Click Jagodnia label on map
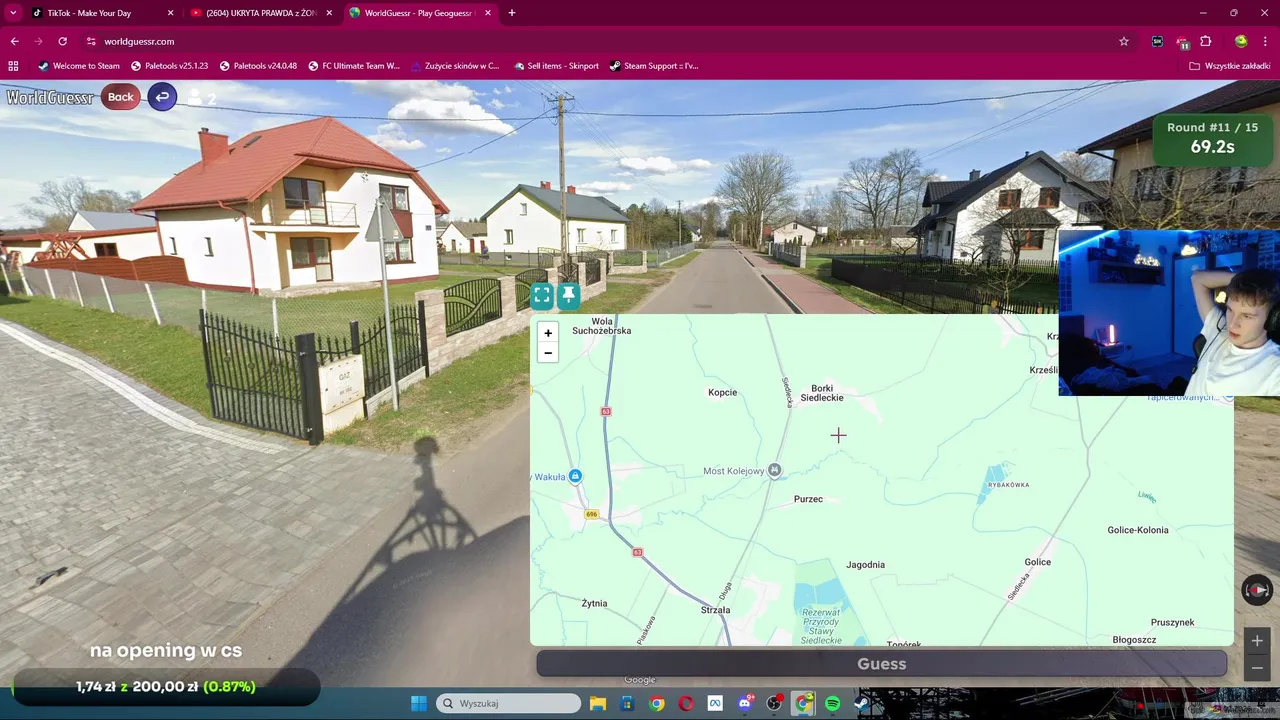The image size is (1280, 720). tap(865, 565)
